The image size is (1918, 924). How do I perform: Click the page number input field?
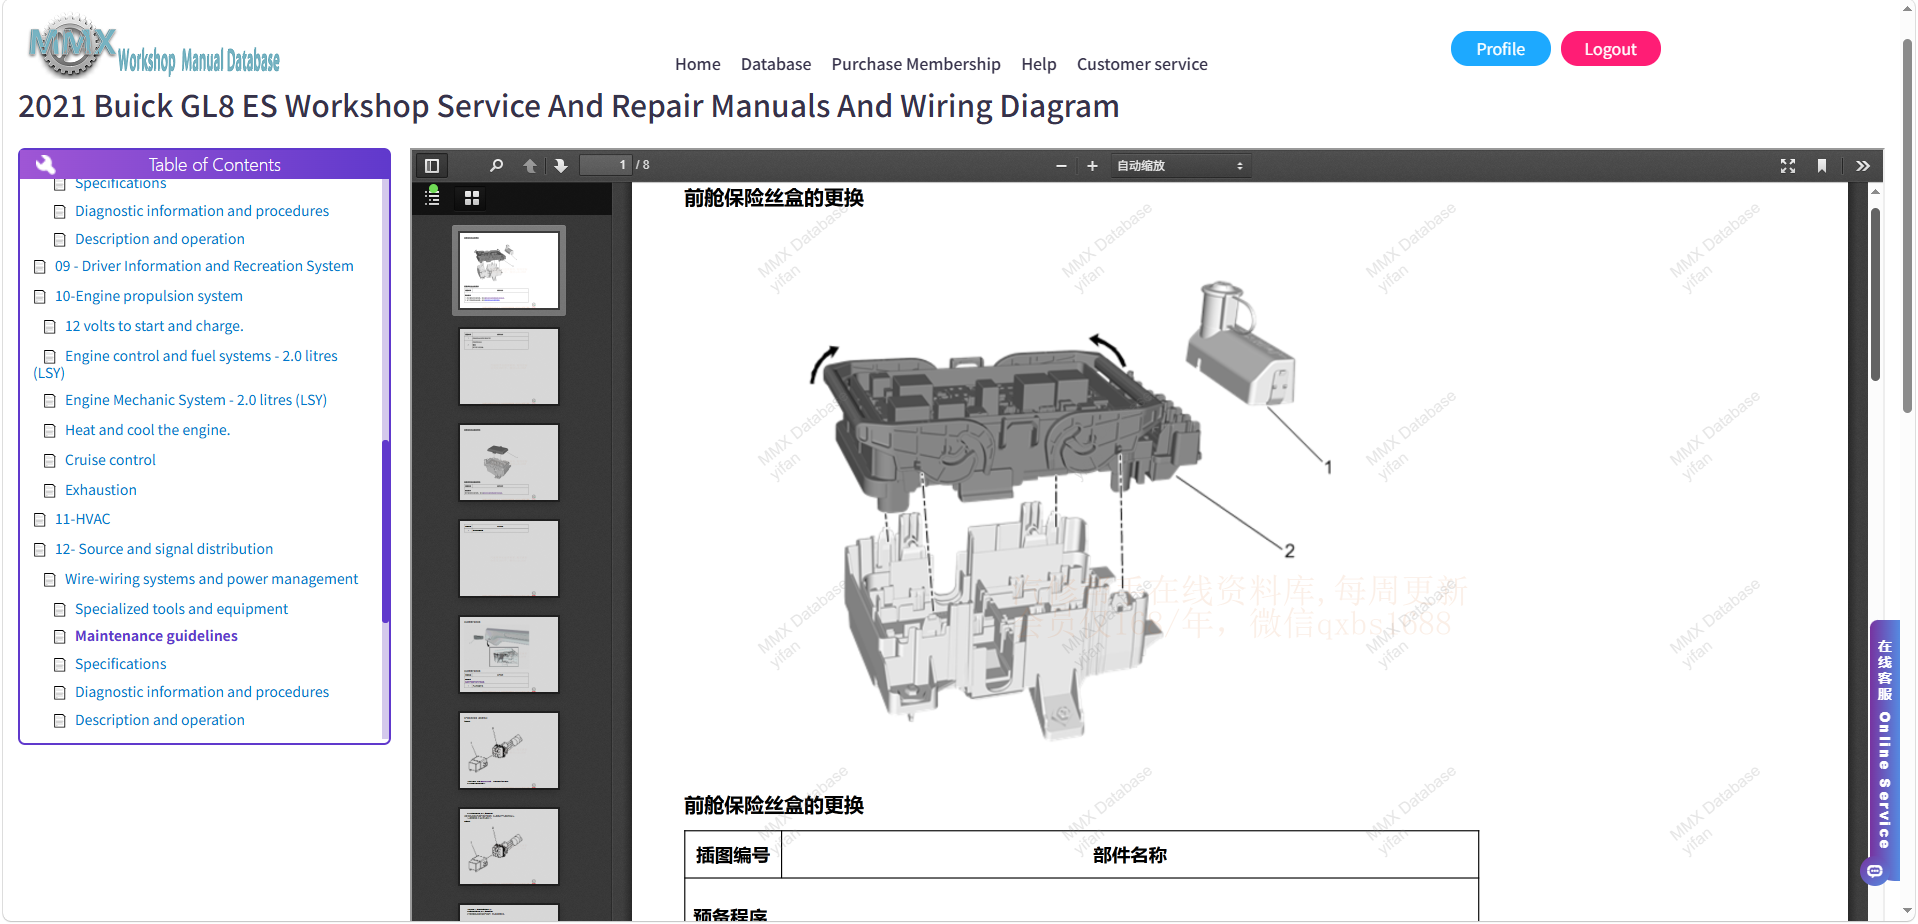606,165
